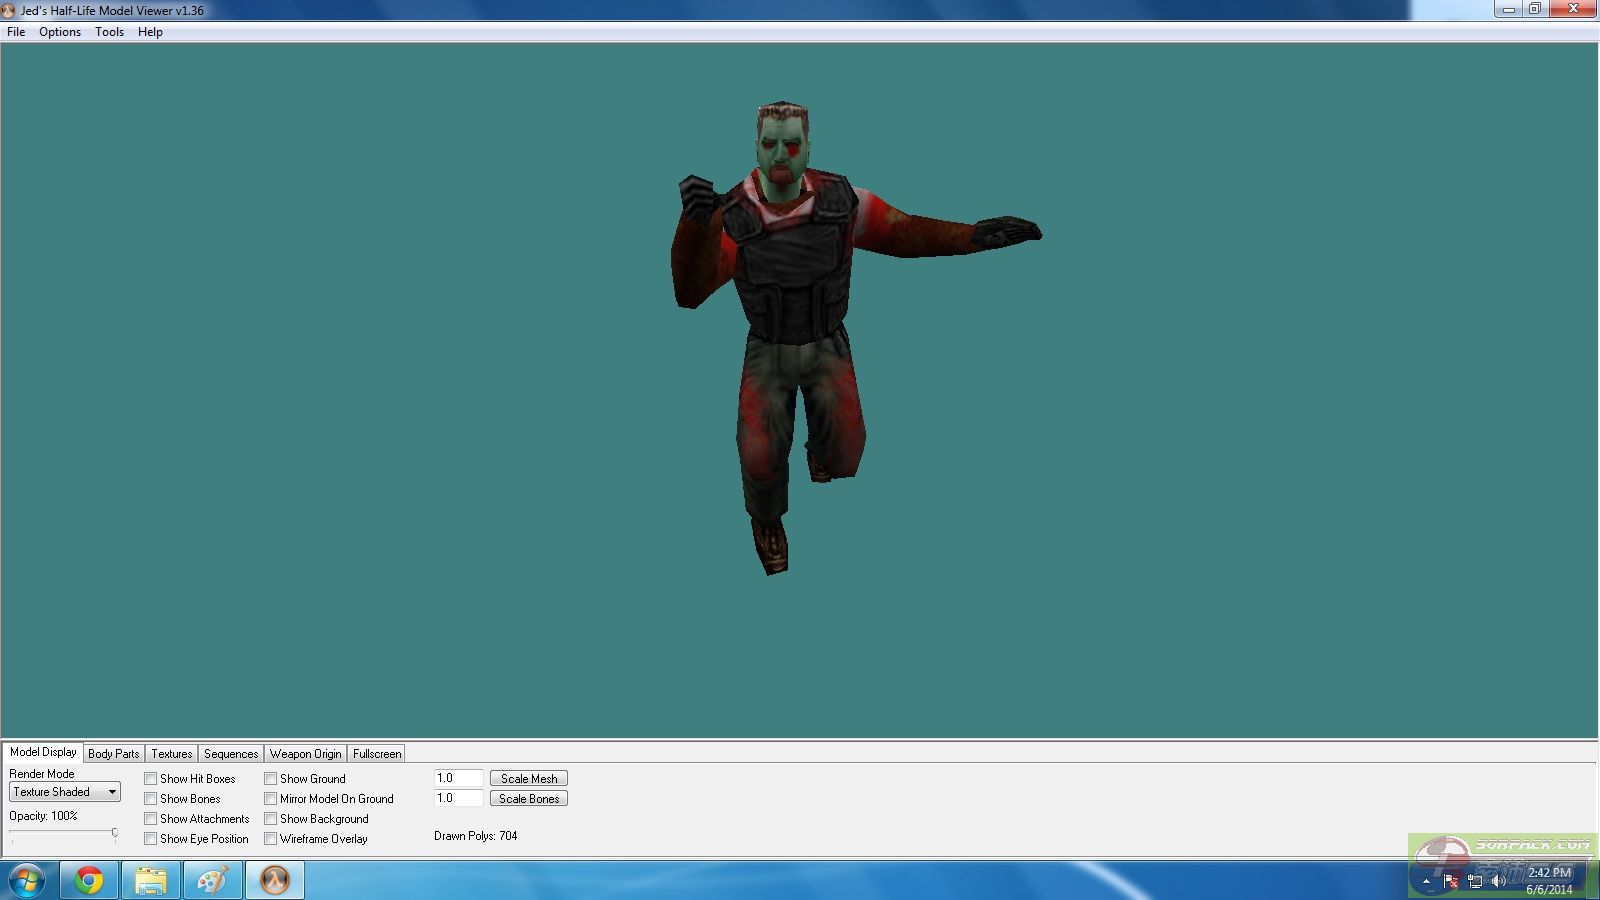Show hidden system tray icons arrow

tap(1426, 881)
